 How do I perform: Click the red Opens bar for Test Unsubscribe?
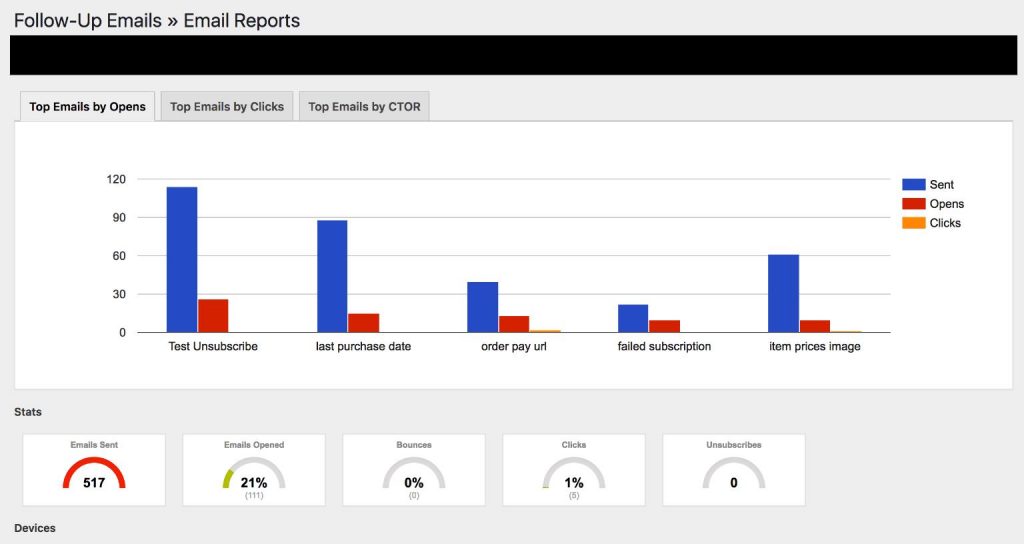(x=213, y=316)
